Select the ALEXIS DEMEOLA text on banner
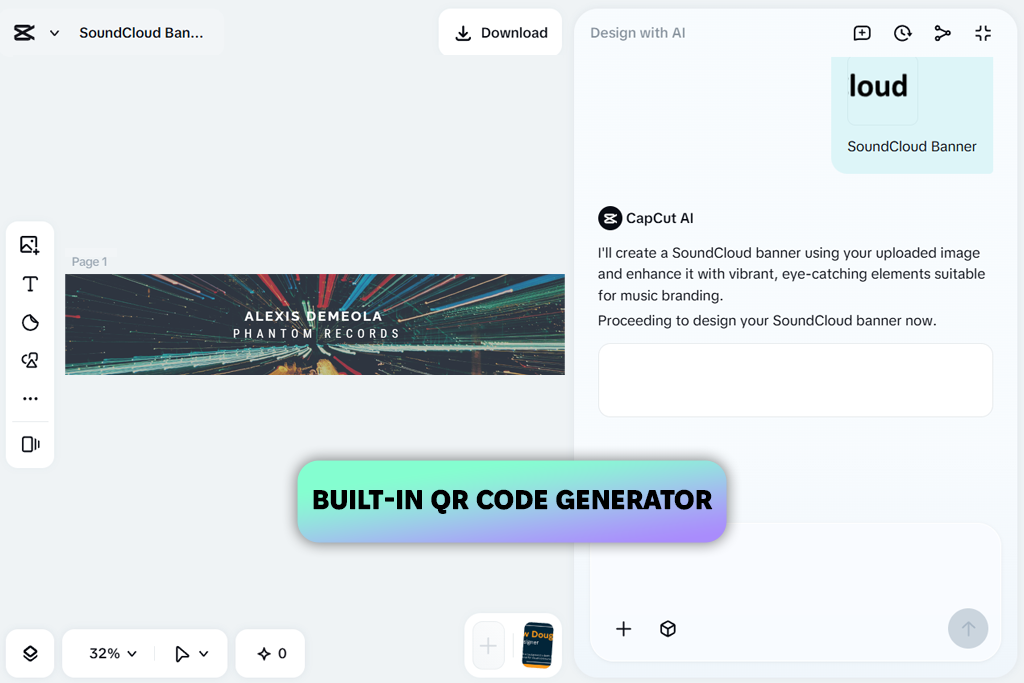 click(x=313, y=316)
